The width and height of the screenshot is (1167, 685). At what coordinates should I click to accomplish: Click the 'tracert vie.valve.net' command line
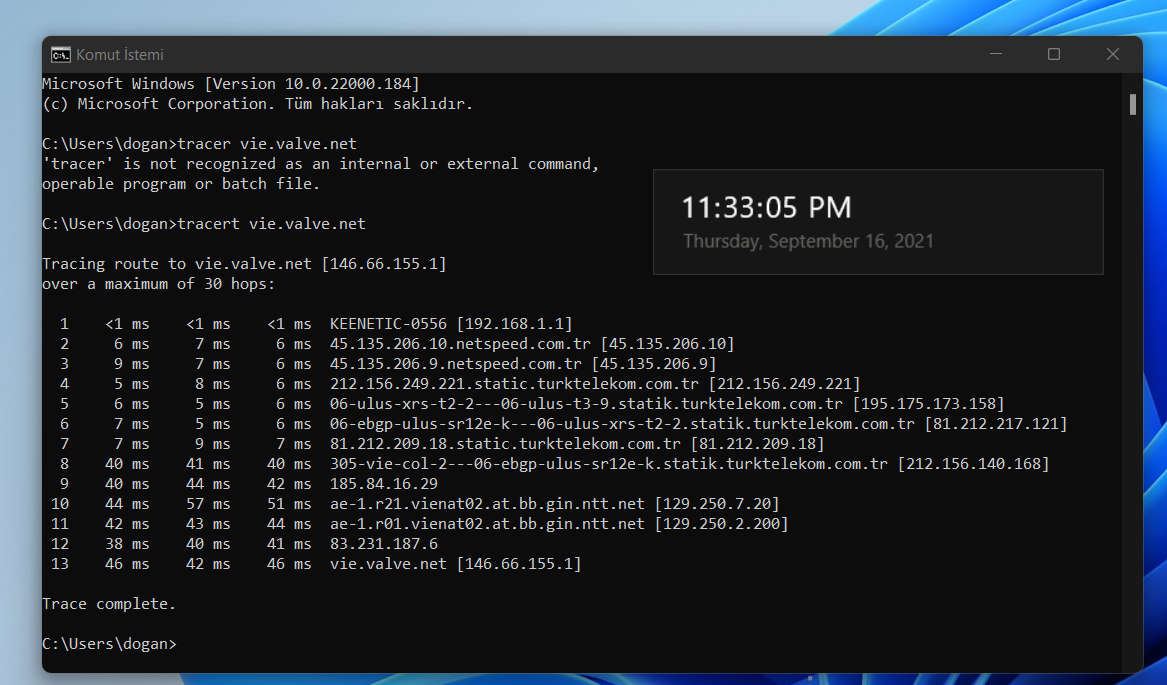click(x=204, y=223)
